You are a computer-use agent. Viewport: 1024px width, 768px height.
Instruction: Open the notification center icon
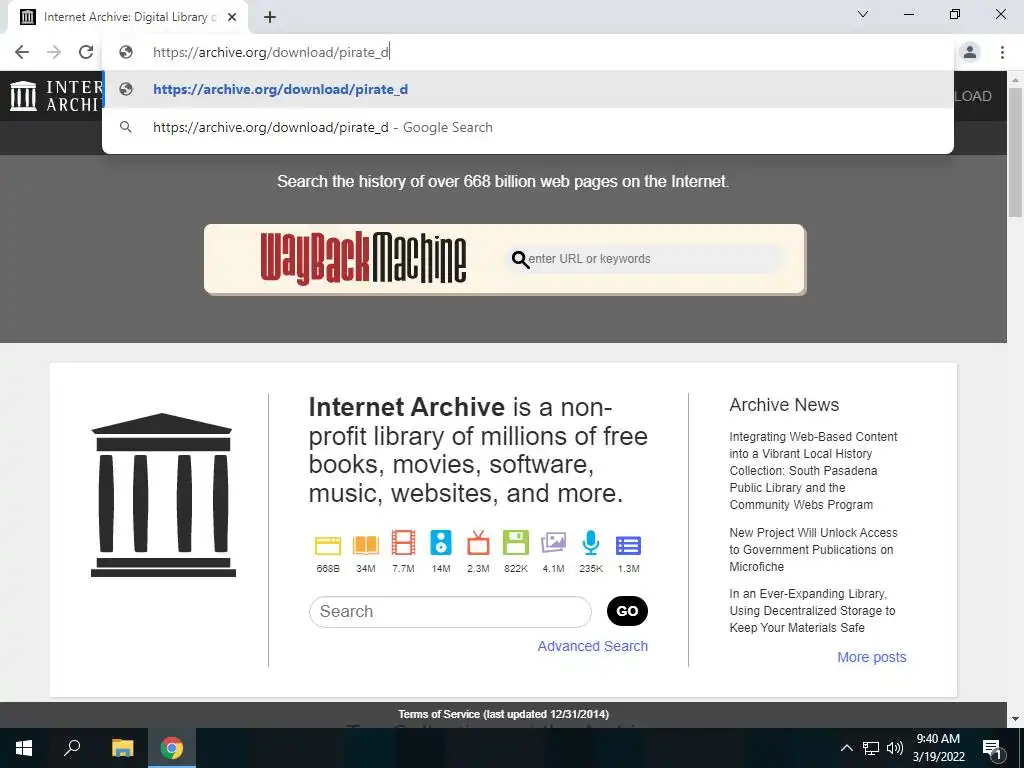point(992,748)
